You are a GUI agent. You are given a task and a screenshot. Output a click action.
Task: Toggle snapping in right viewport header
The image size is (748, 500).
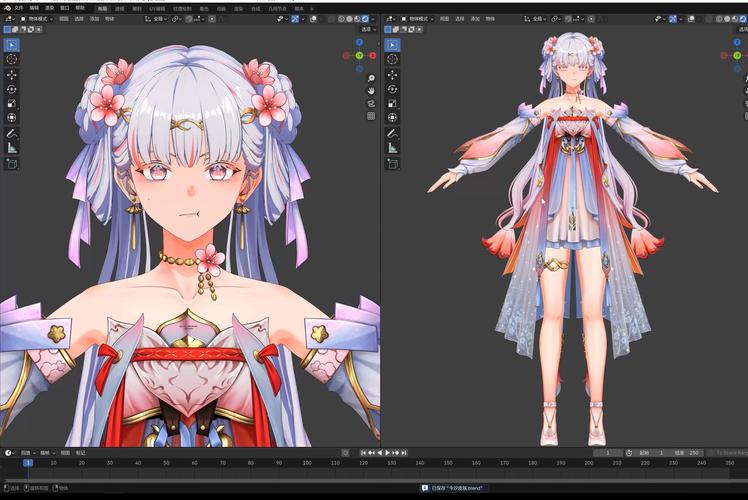[569, 19]
